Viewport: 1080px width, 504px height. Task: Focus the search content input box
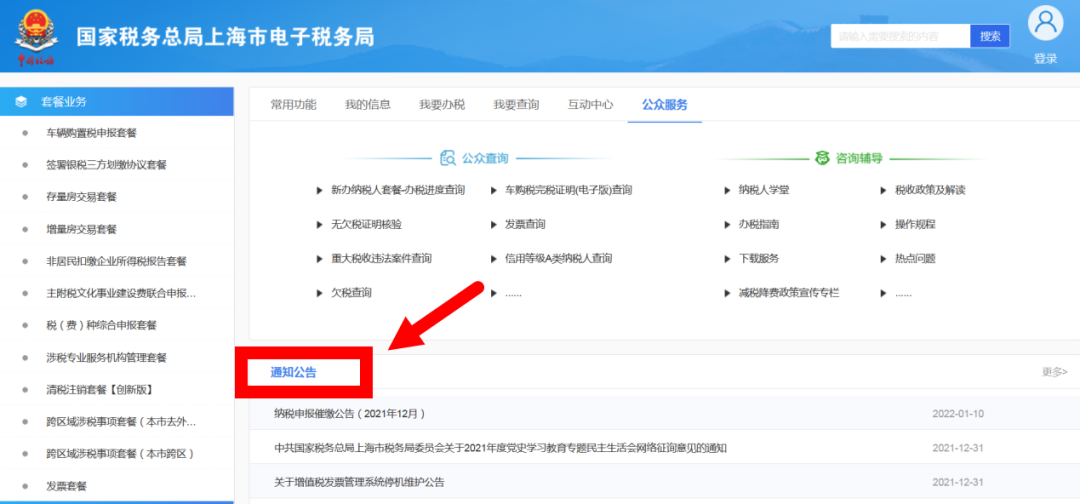point(900,36)
